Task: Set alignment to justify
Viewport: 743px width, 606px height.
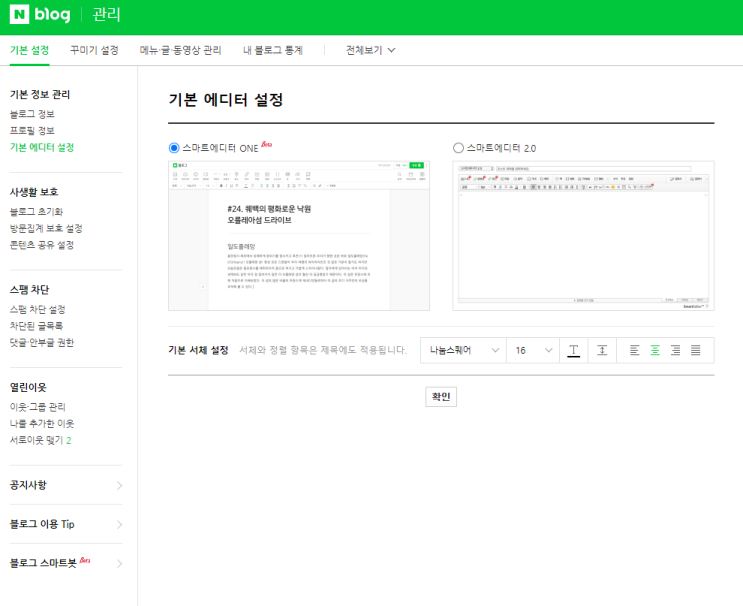Action: 695,351
